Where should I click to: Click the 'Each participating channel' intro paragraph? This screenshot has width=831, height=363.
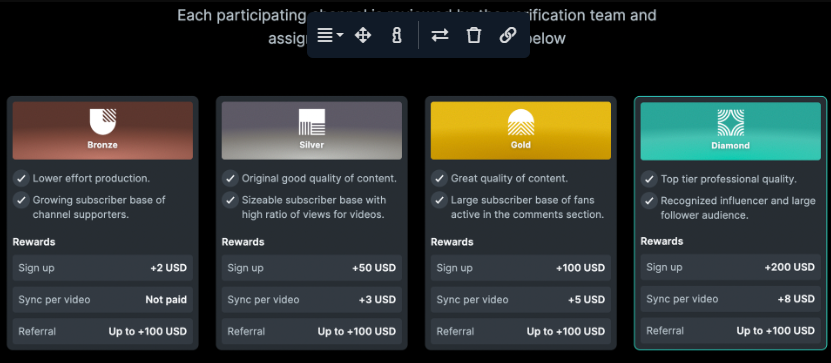[417, 26]
